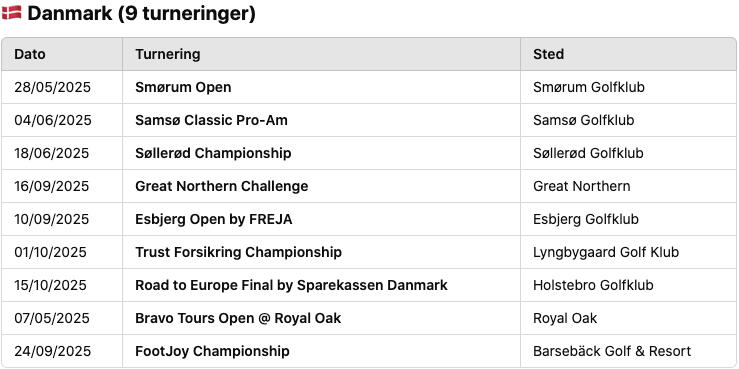Open the Samsø Classic Pro-Am entry

click(211, 120)
